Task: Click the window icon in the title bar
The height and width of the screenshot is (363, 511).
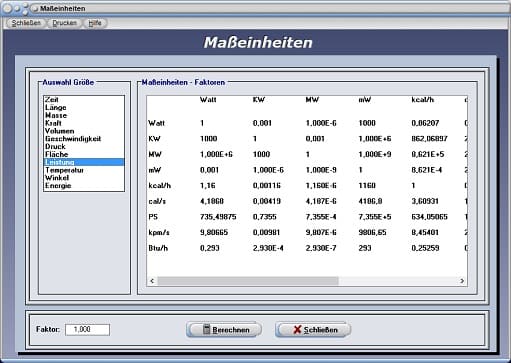Action: 35,8
